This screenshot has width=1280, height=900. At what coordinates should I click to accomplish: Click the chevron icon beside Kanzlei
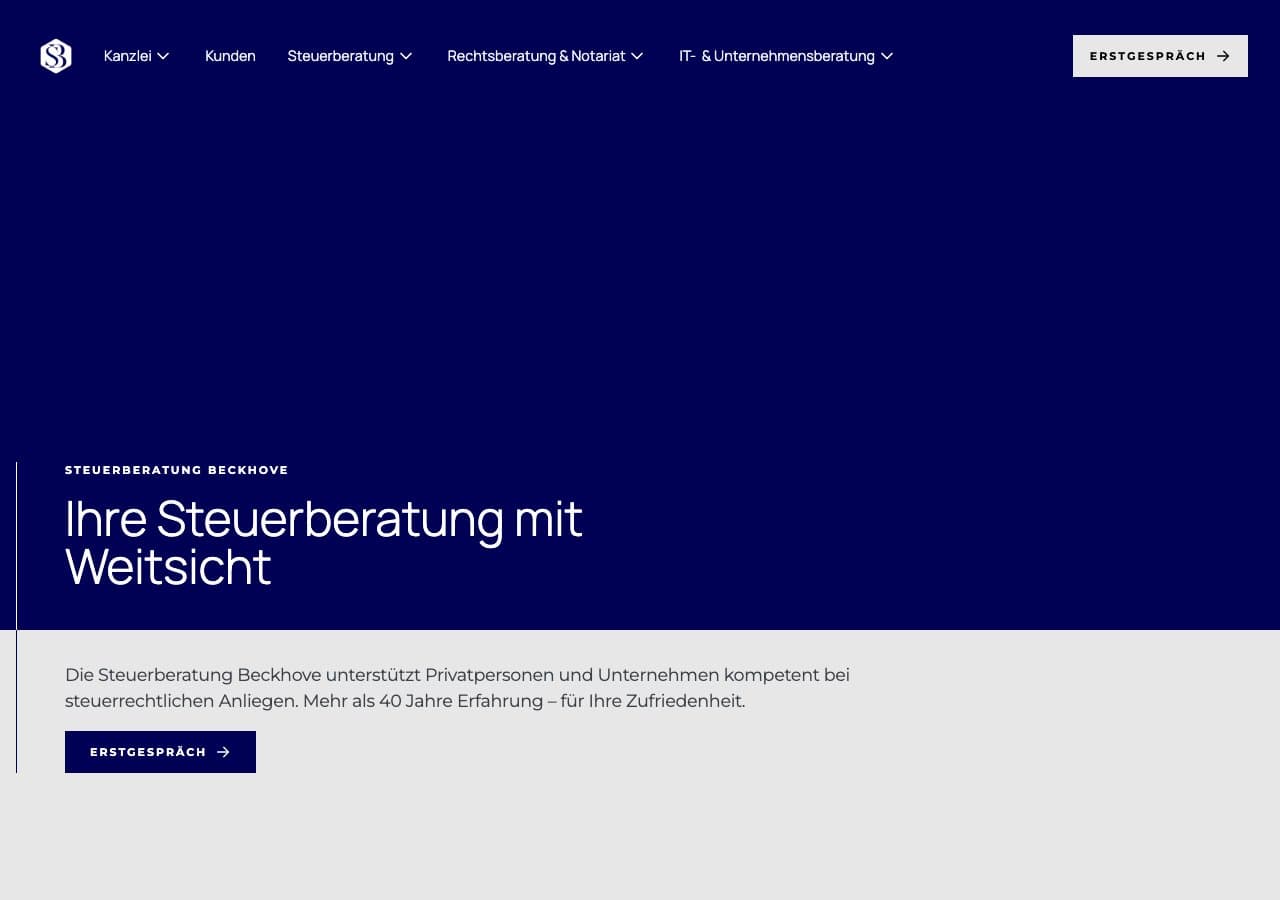(163, 56)
